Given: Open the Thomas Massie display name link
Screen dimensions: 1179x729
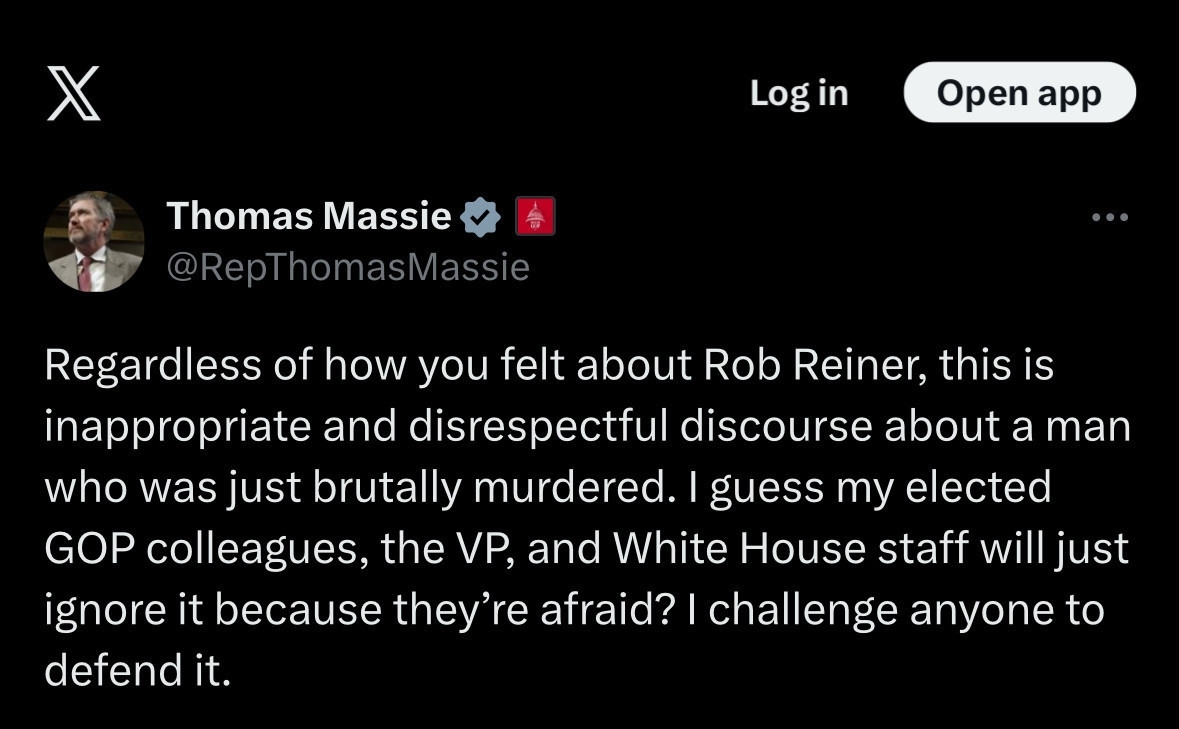Looking at the screenshot, I should [309, 215].
